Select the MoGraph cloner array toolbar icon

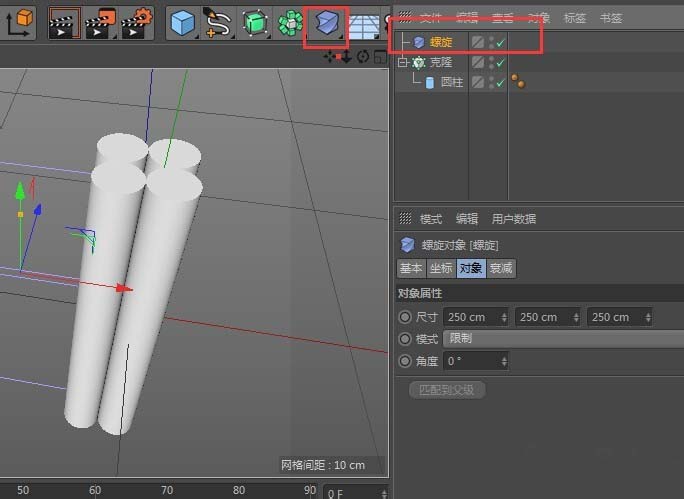[291, 21]
